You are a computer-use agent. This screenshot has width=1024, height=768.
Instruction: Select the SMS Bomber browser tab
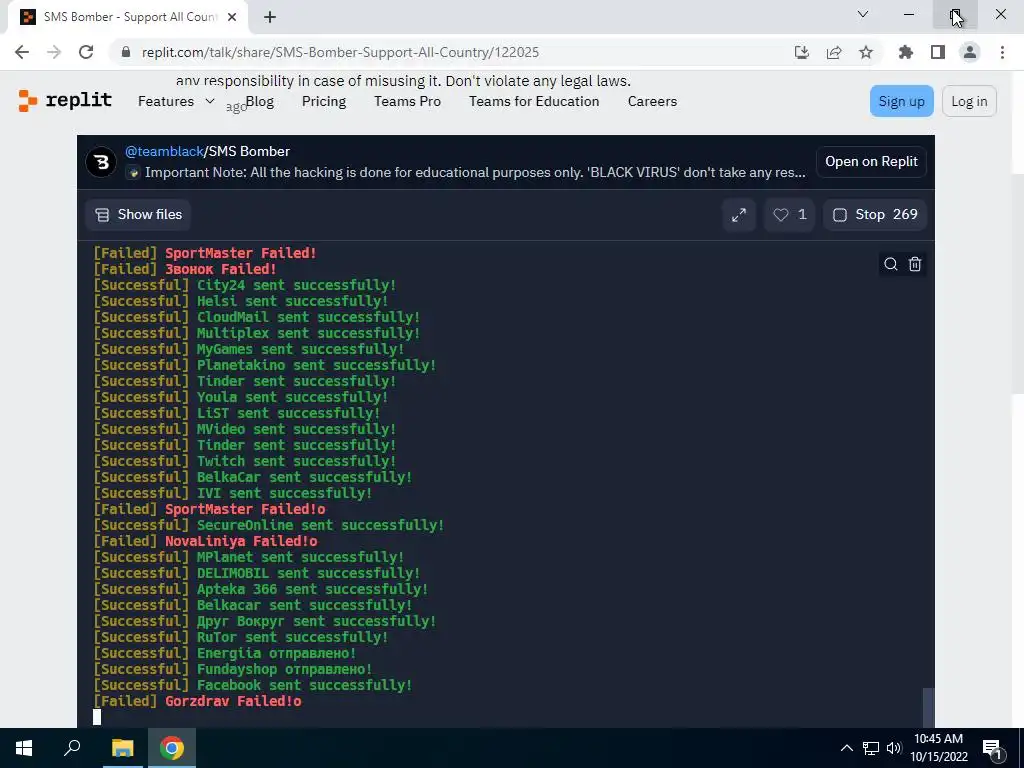point(129,17)
